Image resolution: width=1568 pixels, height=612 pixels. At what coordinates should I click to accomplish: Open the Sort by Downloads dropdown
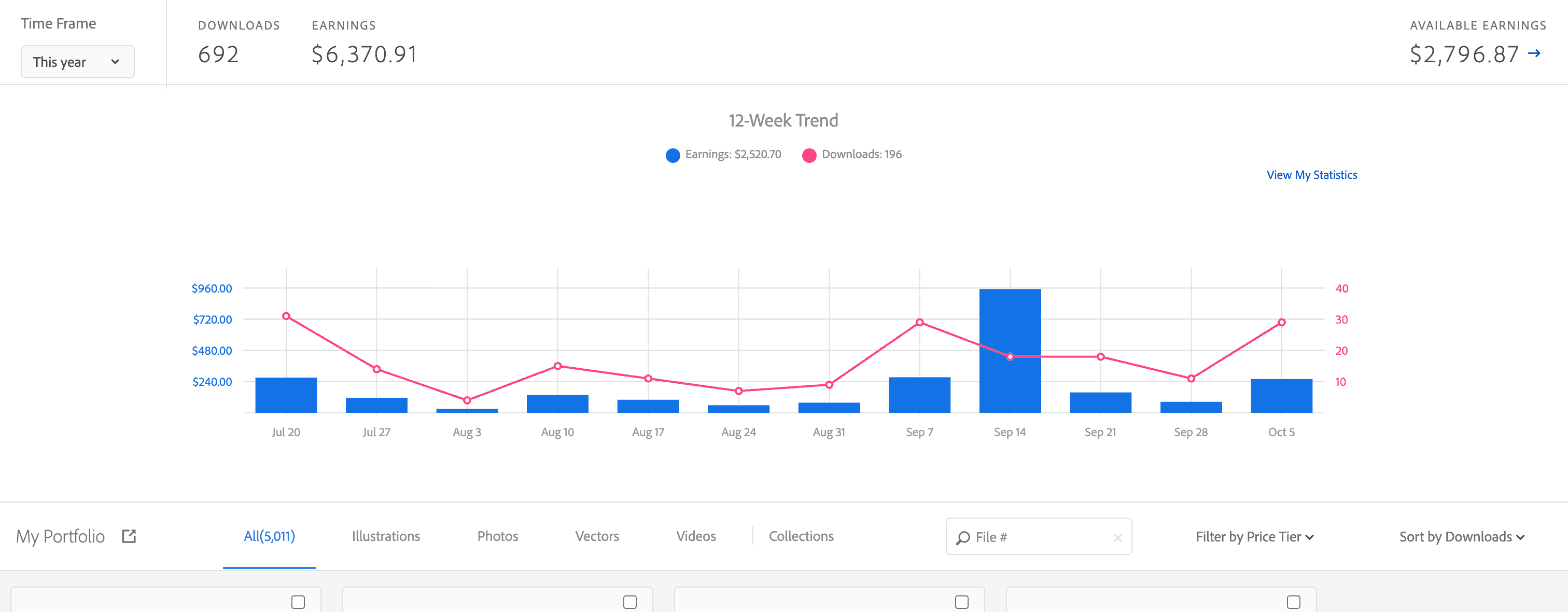click(1462, 537)
